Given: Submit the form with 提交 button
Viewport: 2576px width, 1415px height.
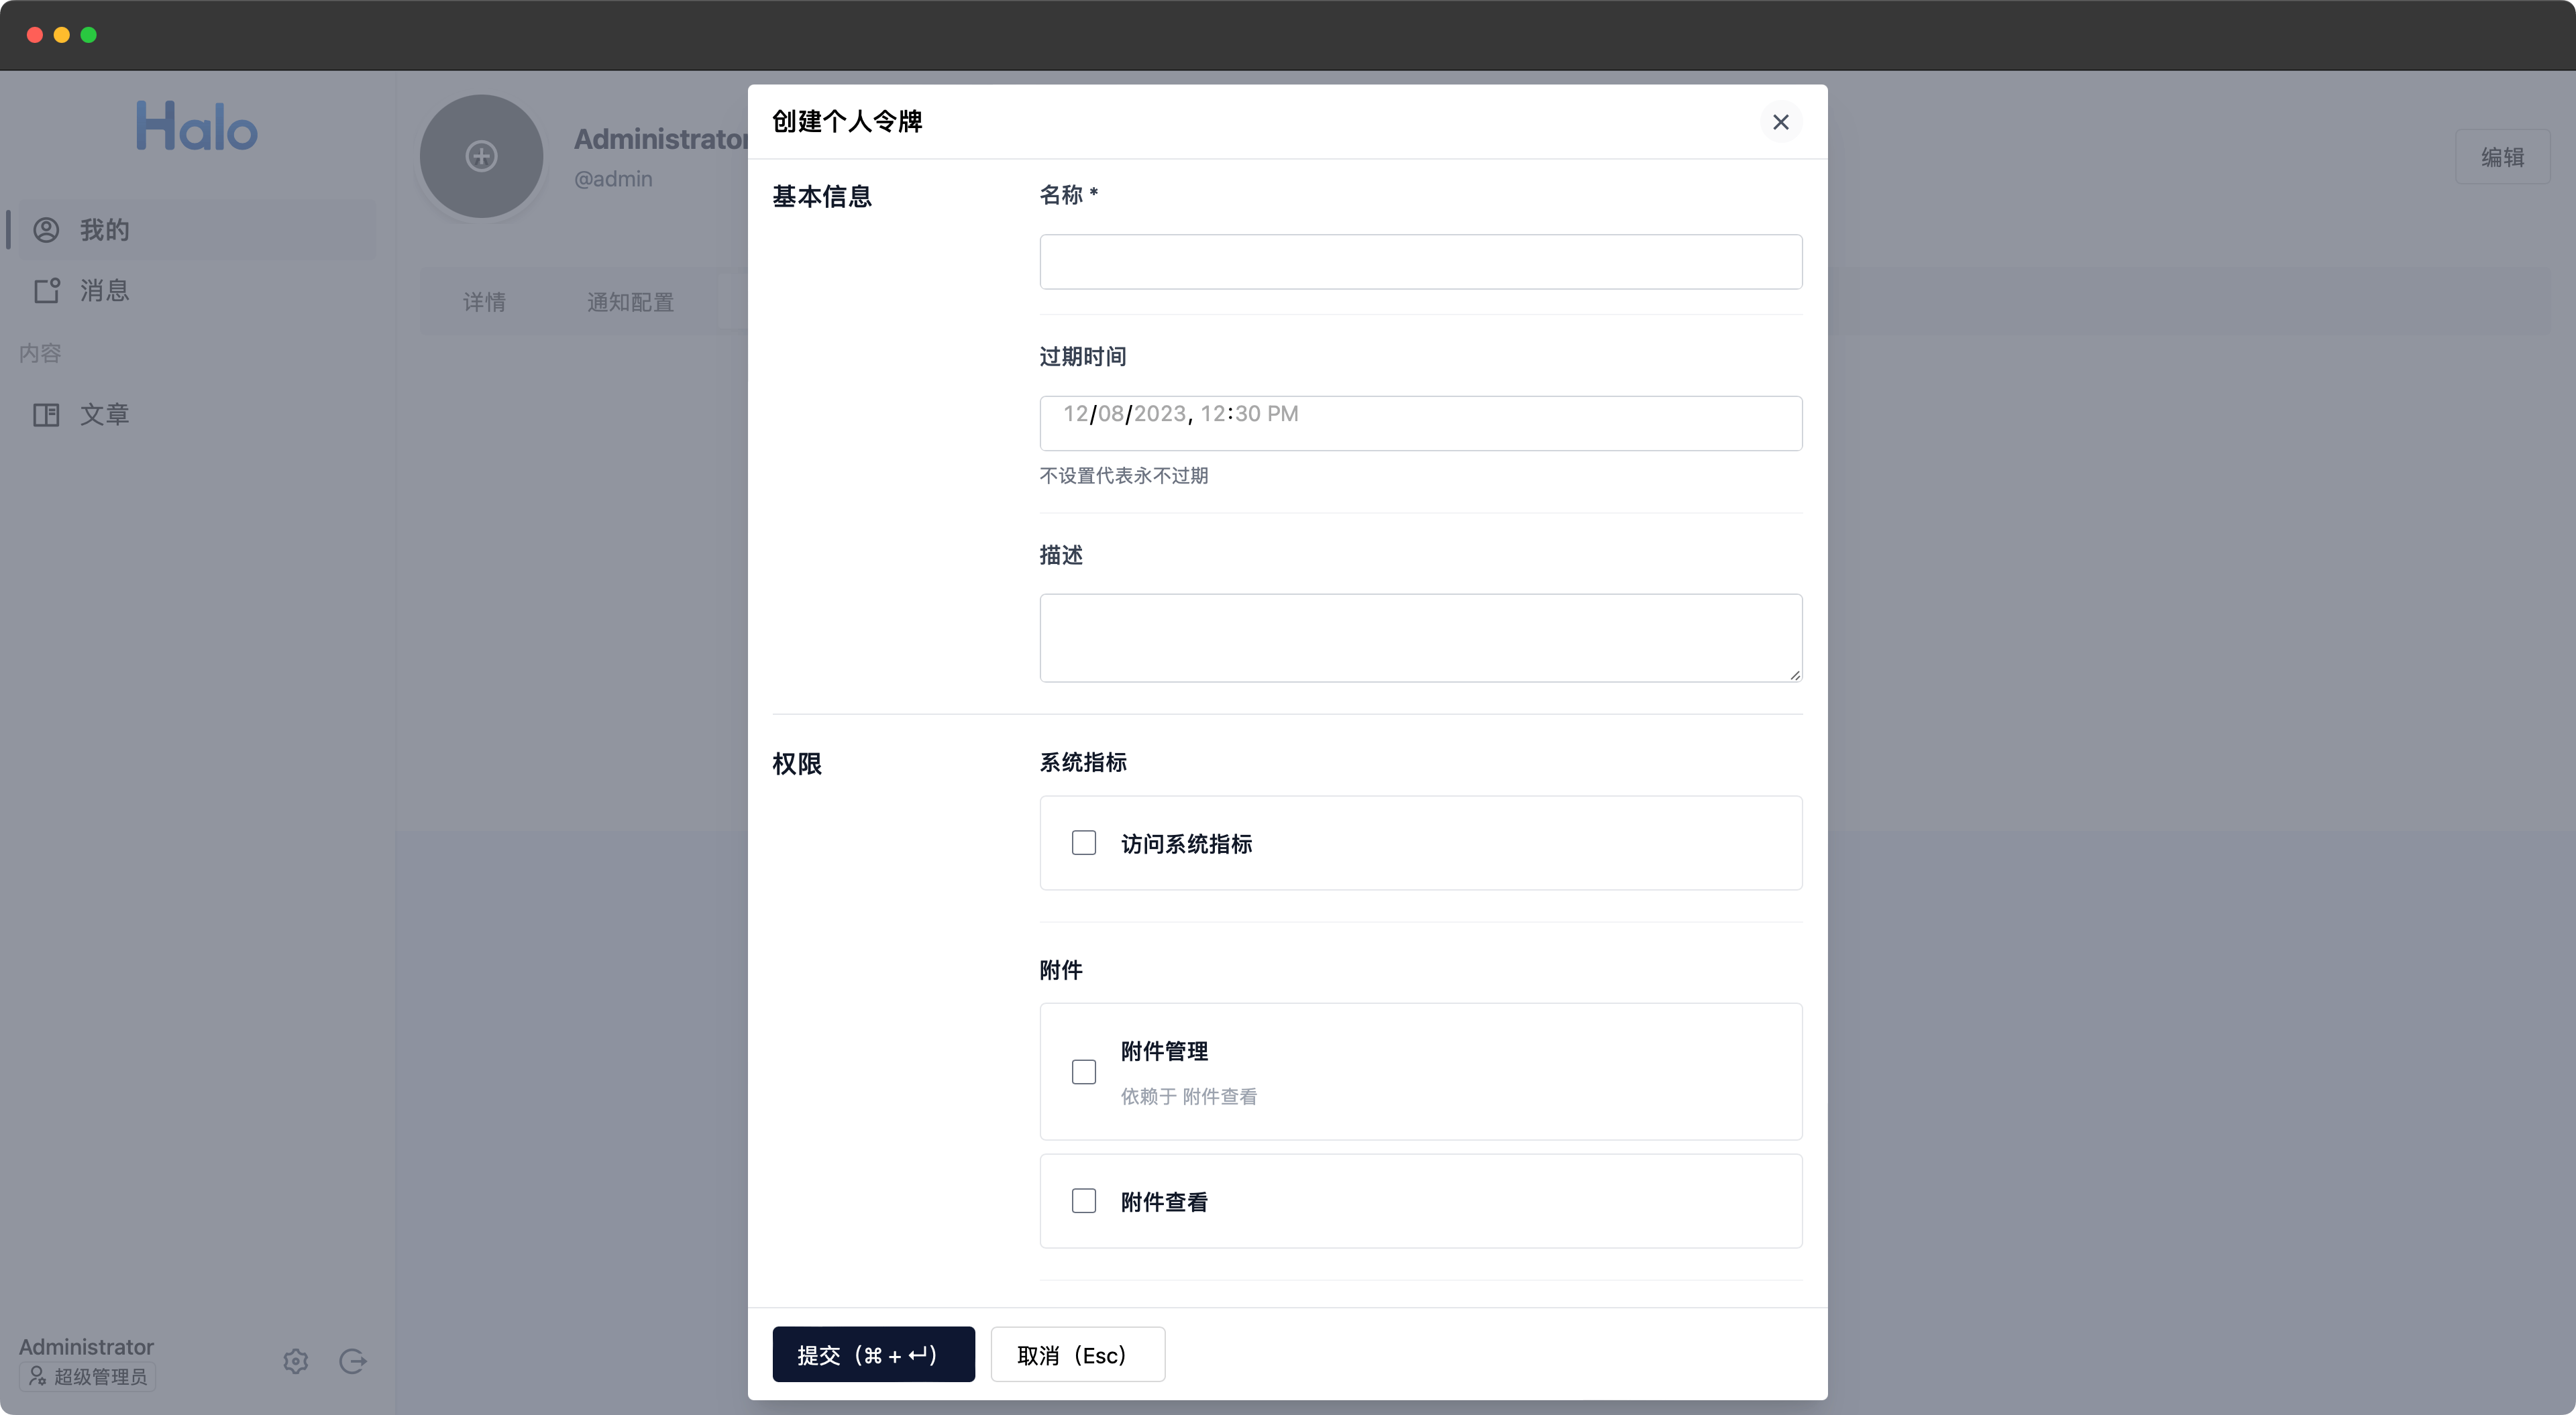Looking at the screenshot, I should click(x=873, y=1354).
